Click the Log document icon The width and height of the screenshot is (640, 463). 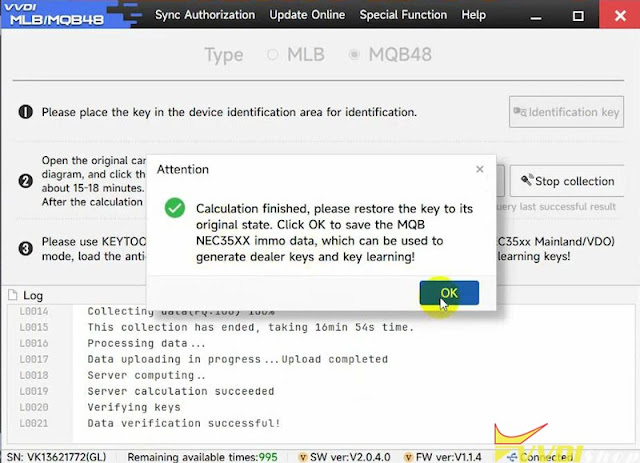[13, 295]
